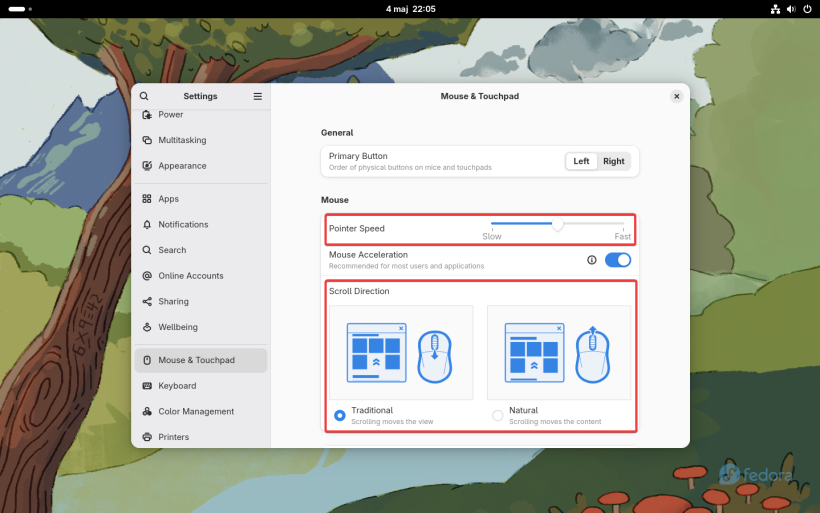Click the Mouse & Touchpad mouse icon
820x513 pixels.
[x=147, y=360]
